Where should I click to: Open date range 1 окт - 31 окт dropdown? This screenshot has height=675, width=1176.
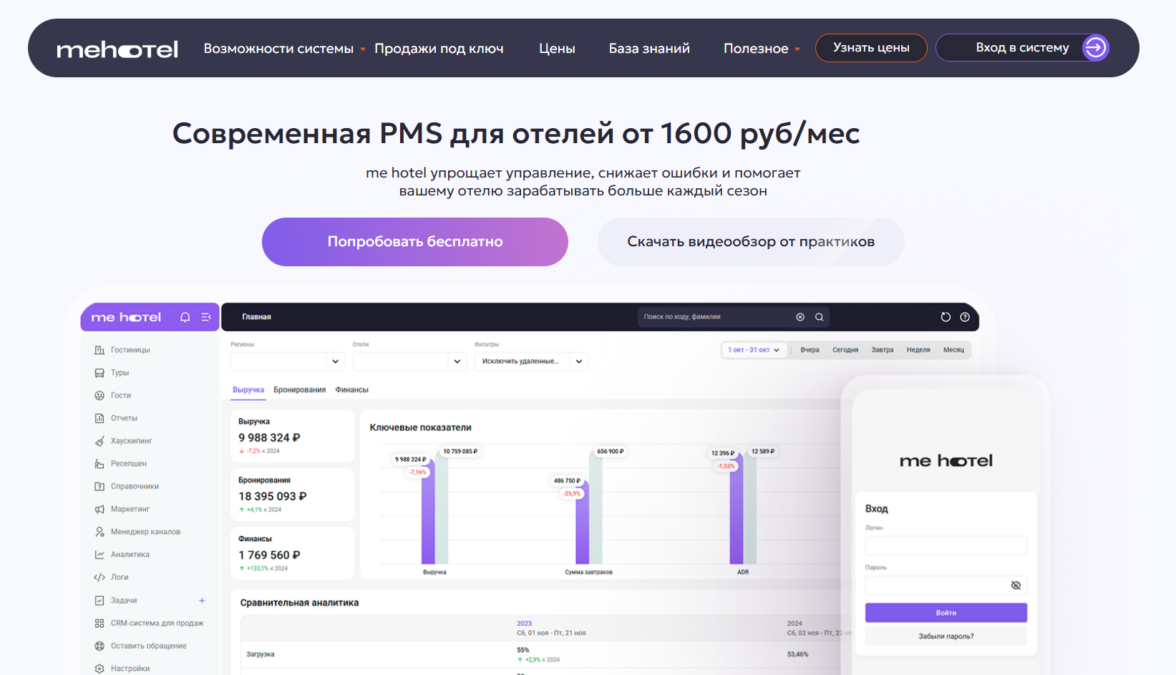click(x=754, y=350)
